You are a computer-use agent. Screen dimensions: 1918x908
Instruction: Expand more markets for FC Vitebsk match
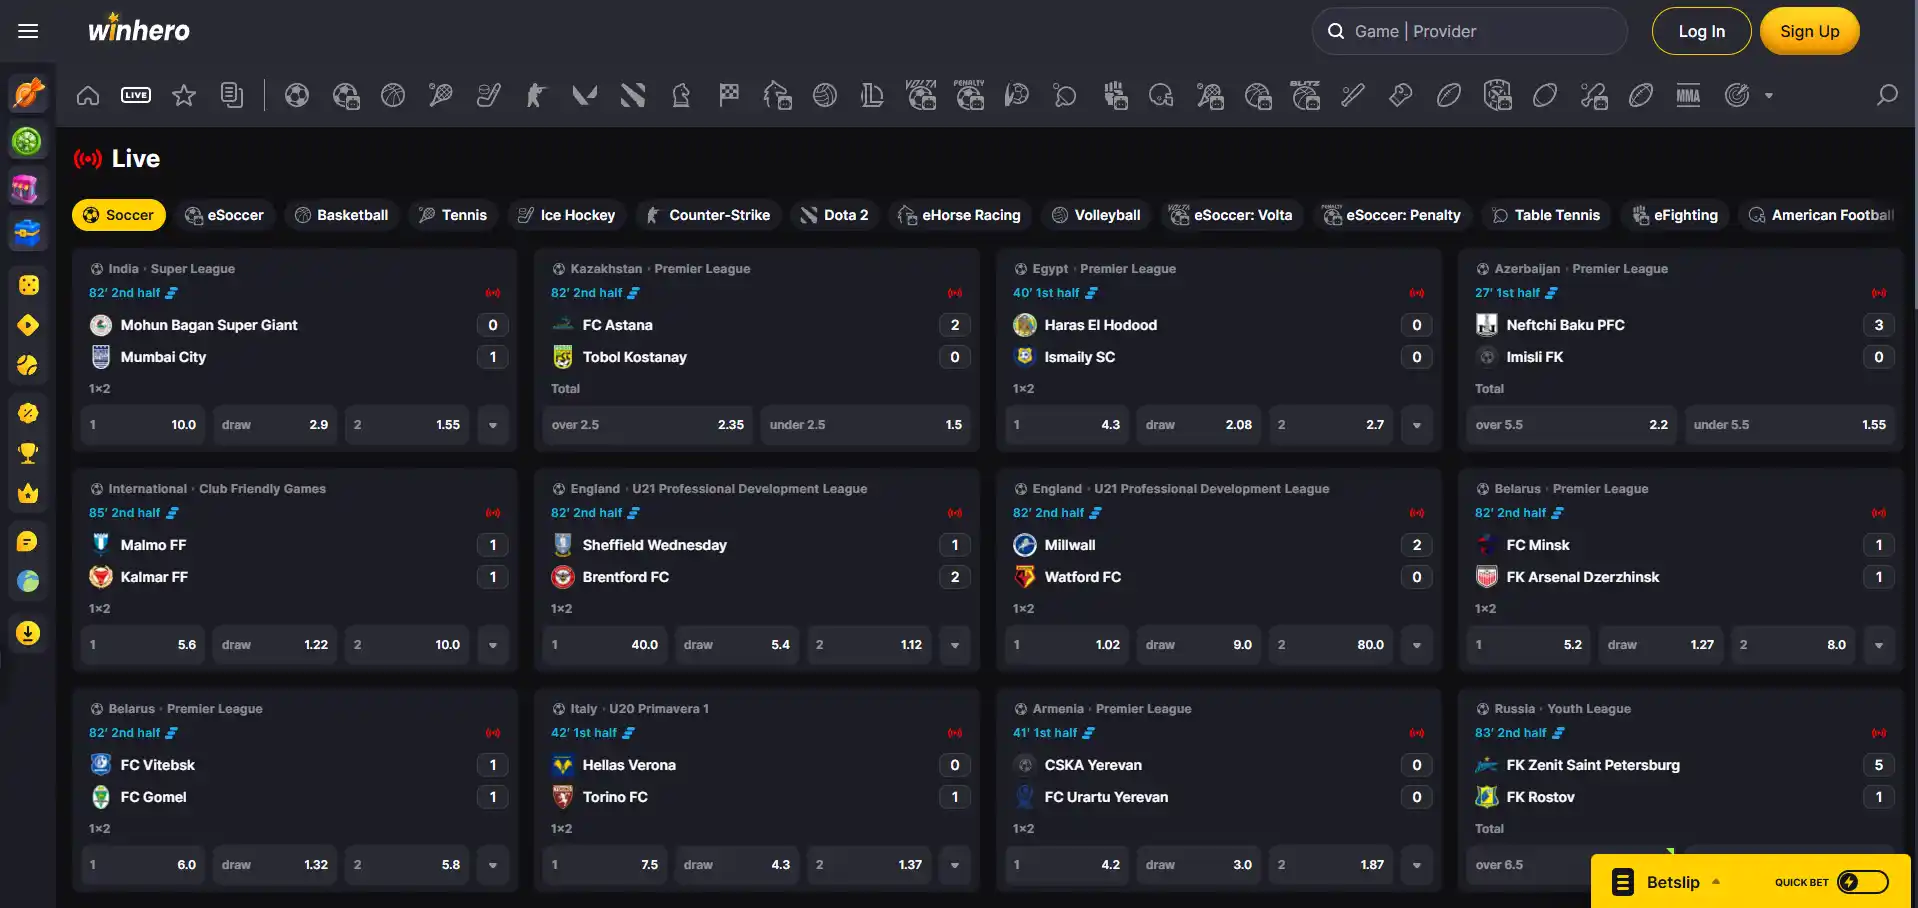pyautogui.click(x=493, y=865)
